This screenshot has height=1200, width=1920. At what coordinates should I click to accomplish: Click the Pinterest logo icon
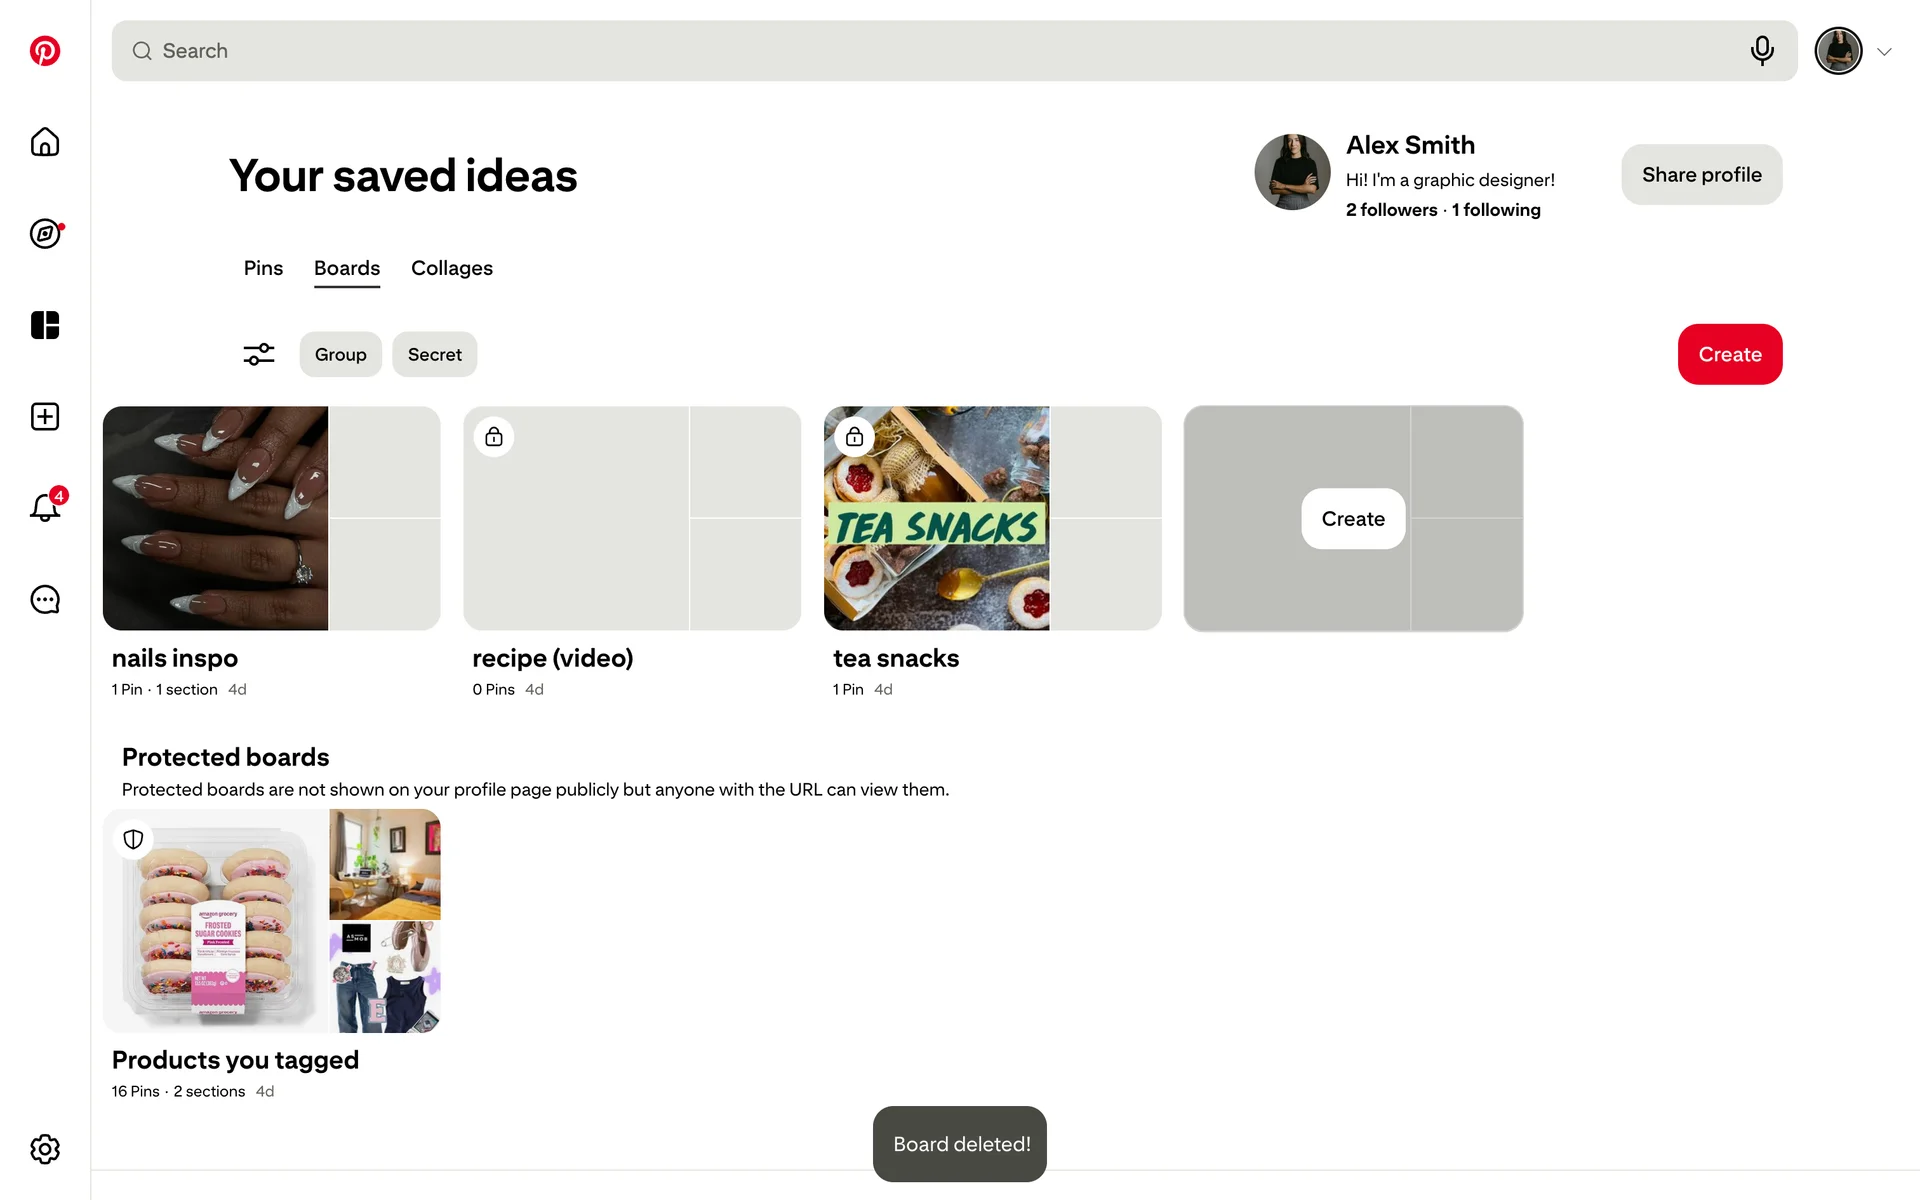tap(45, 51)
